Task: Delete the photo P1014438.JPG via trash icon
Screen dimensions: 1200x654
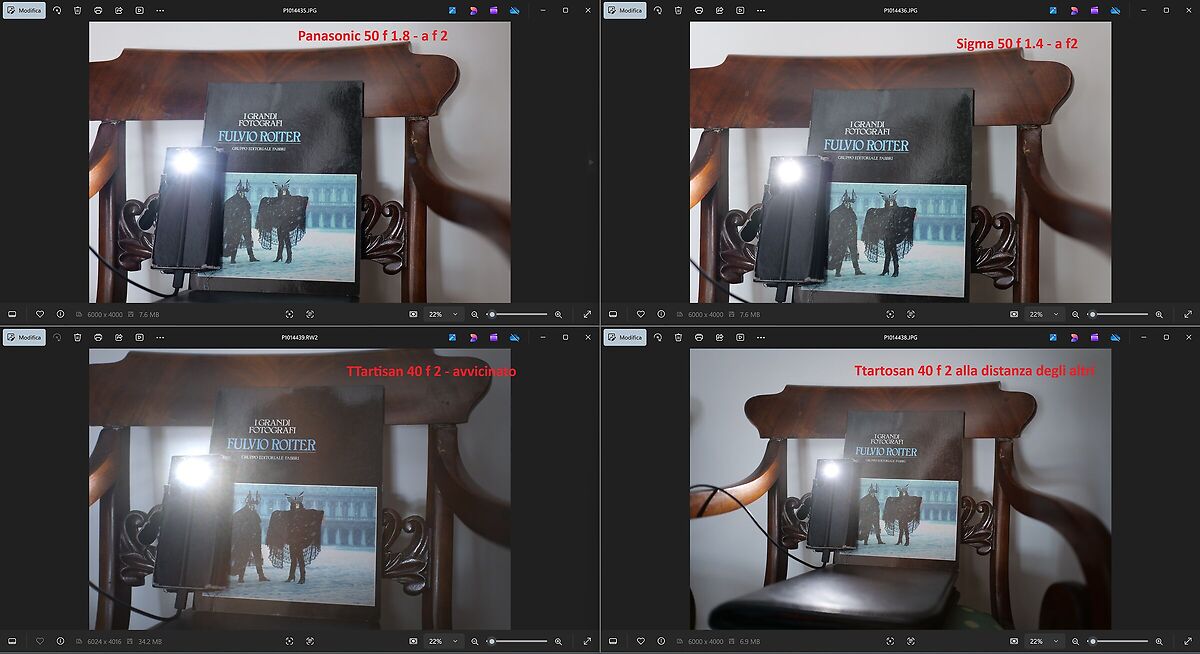Action: pos(677,337)
